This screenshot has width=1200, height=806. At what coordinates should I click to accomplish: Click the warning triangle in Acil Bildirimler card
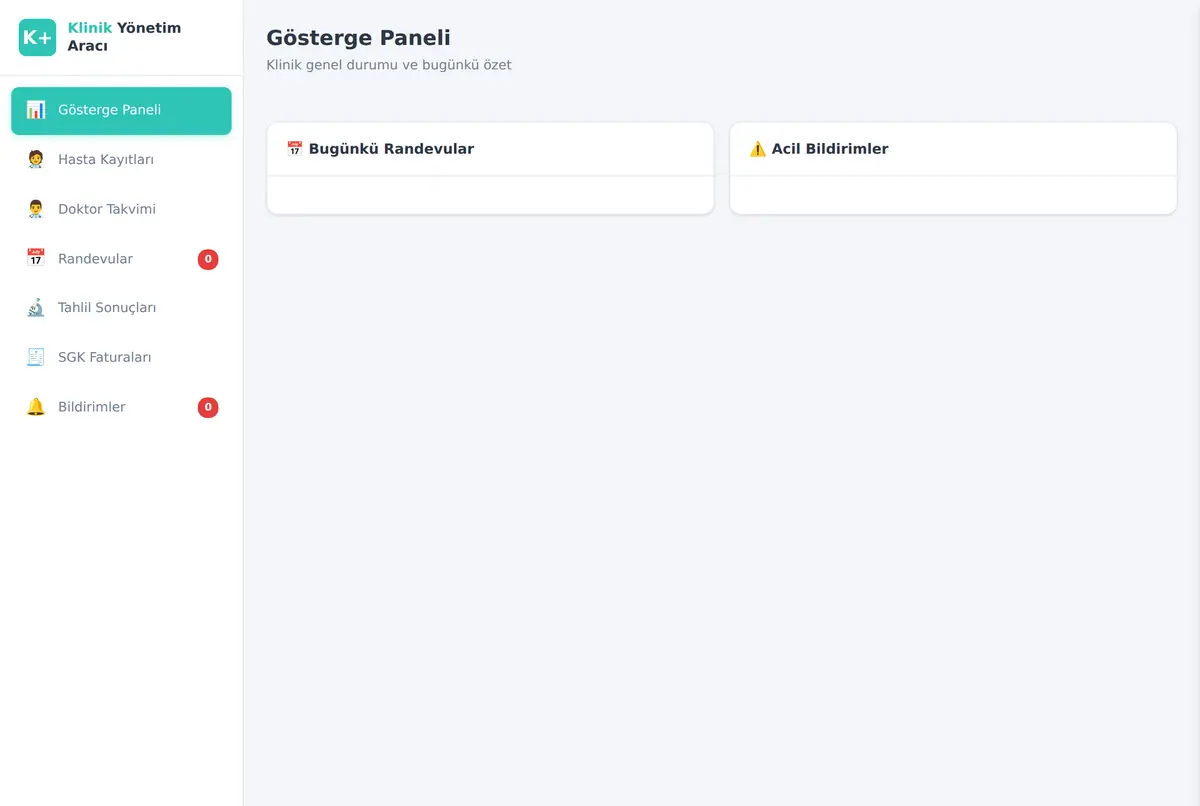(758, 149)
